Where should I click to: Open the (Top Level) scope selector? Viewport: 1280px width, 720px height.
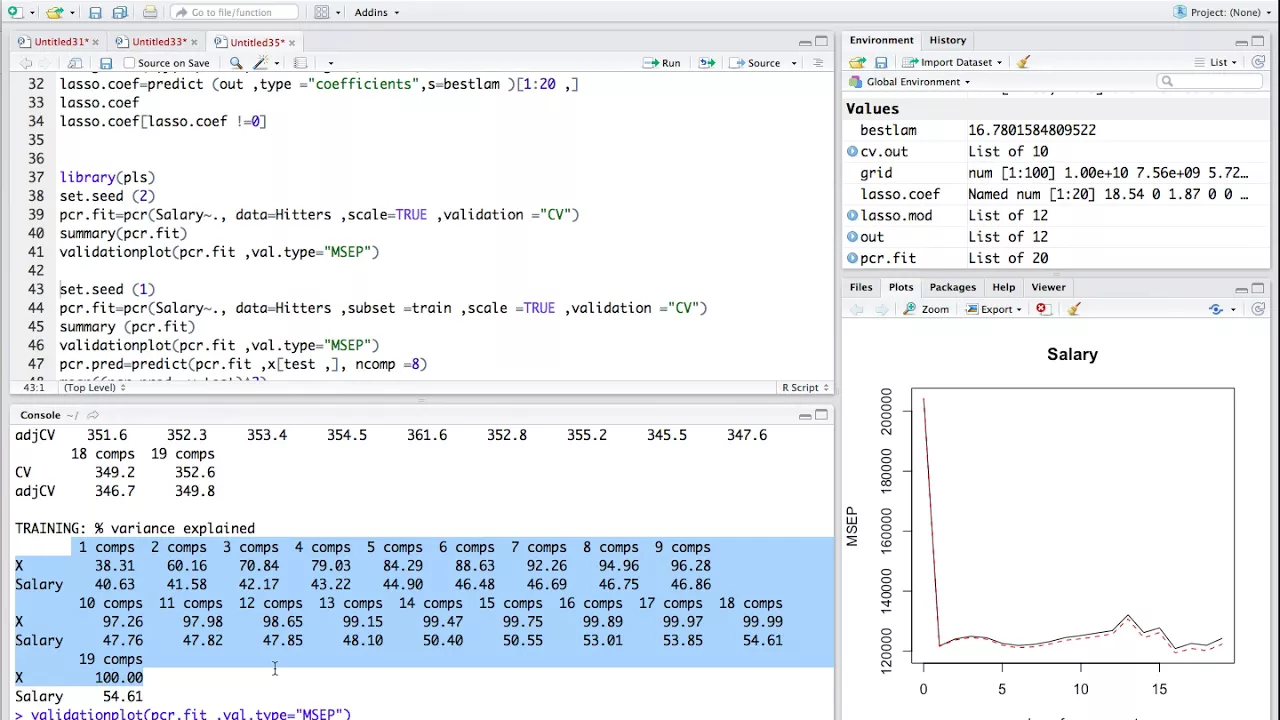[95, 387]
